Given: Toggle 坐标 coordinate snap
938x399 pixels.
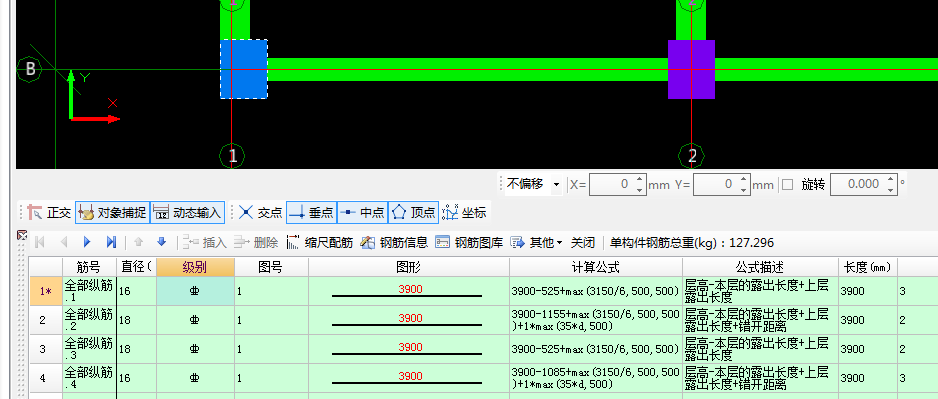Looking at the screenshot, I should click(464, 212).
